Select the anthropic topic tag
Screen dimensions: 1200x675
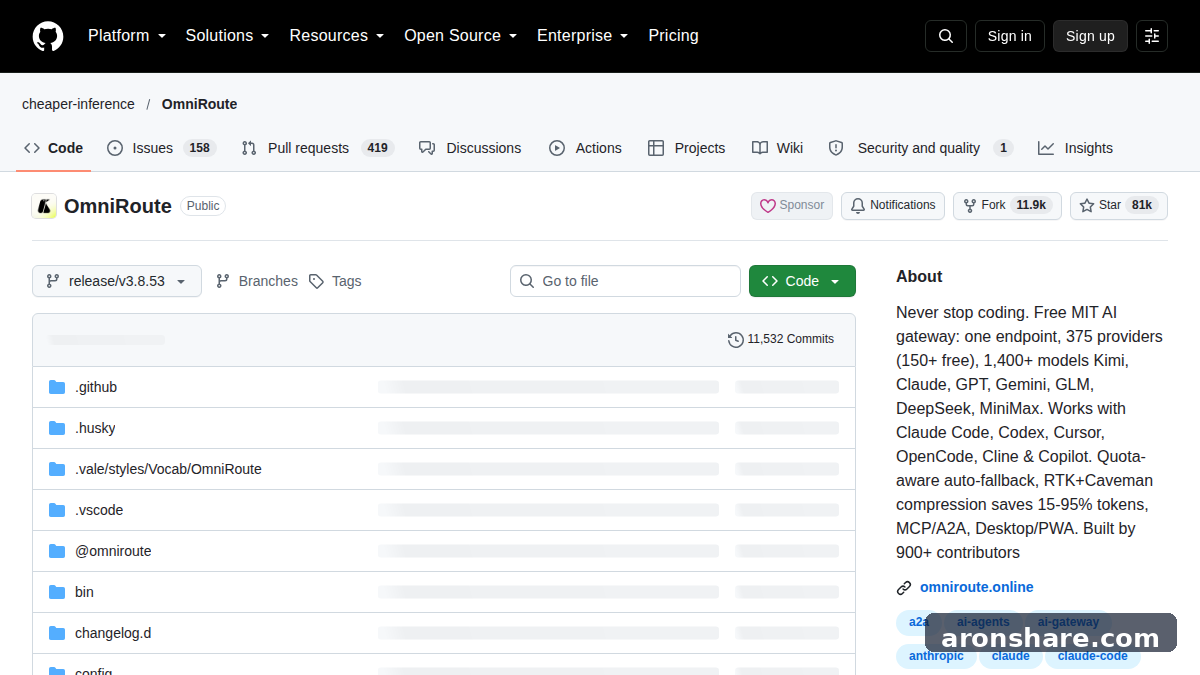pyautogui.click(x=937, y=656)
